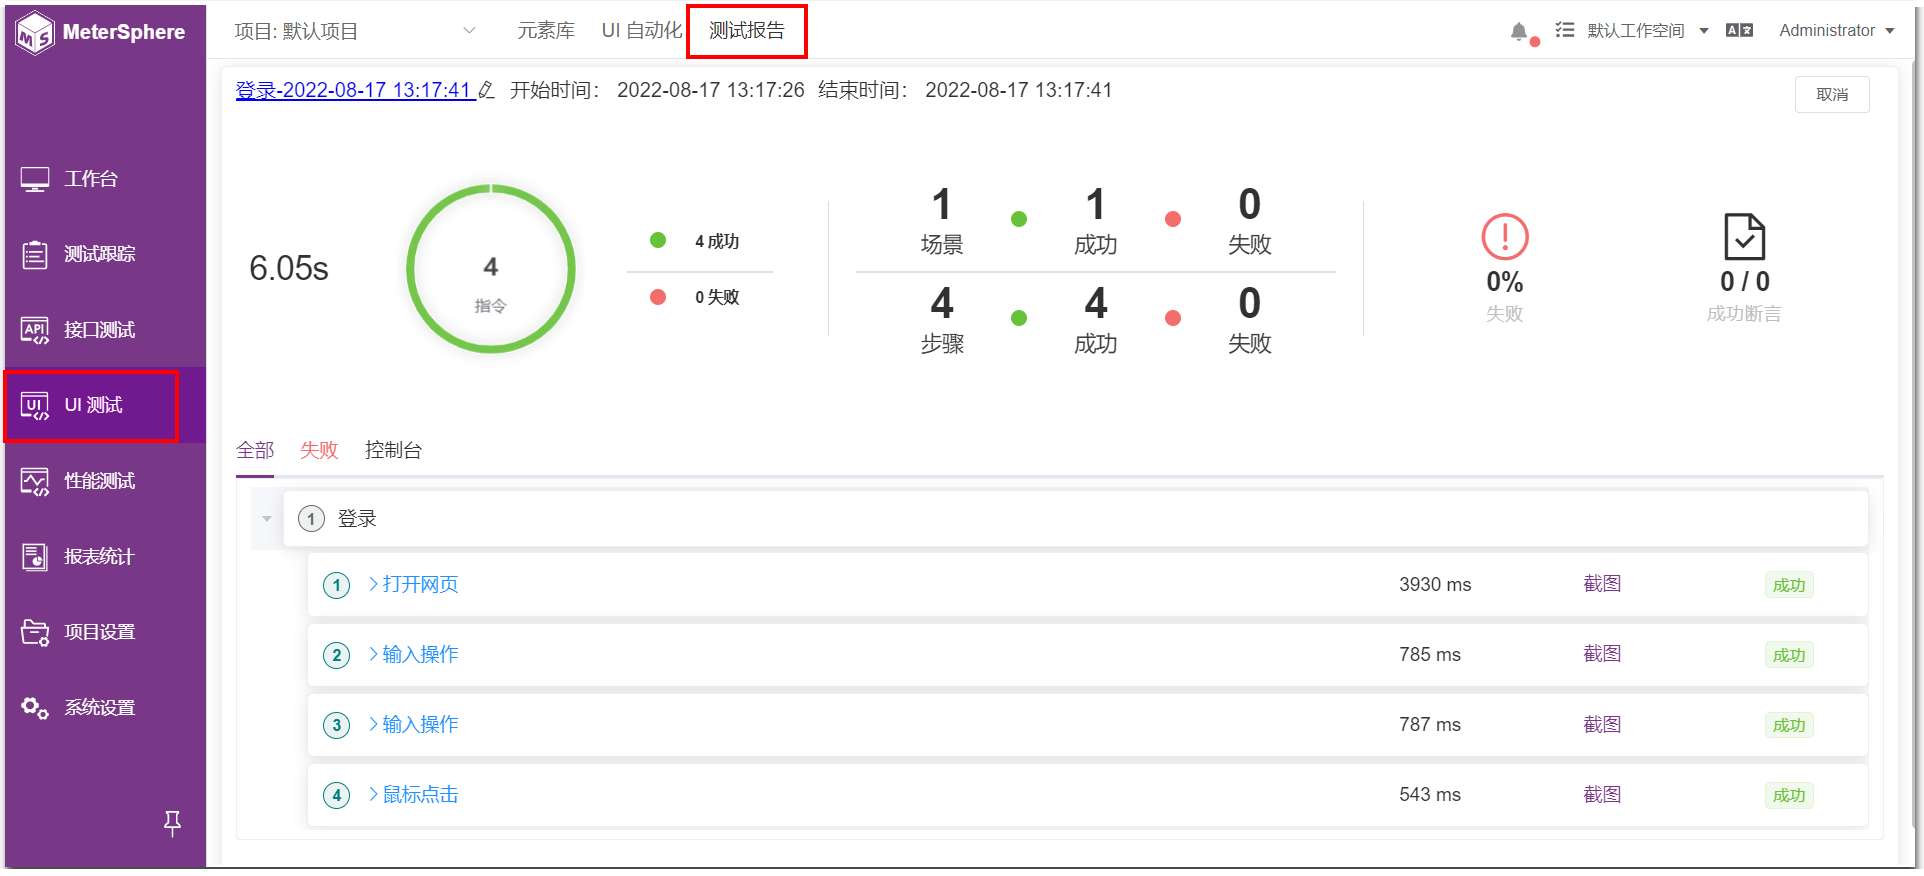Click the green ring 4 指令 chart
Viewport: 1924px width, 876px height.
pyautogui.click(x=491, y=269)
